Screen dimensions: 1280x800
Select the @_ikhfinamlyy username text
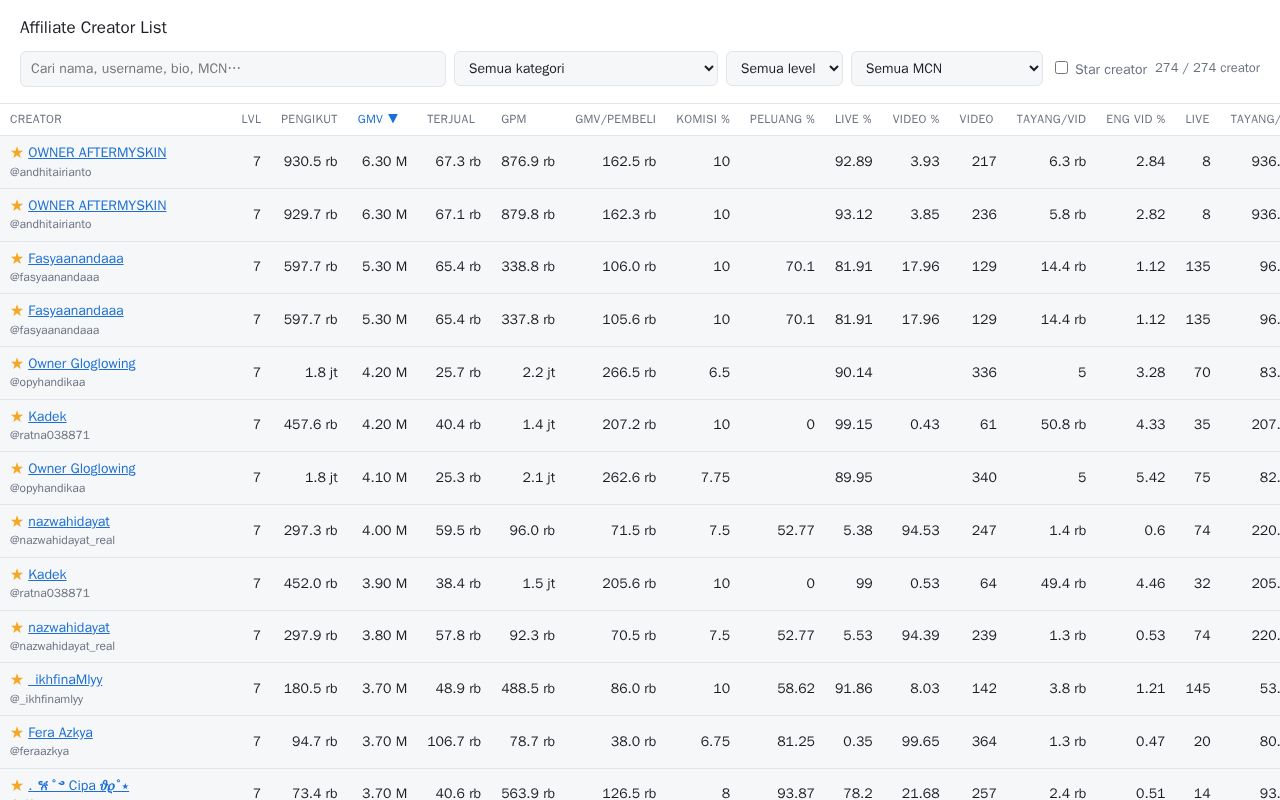pyautogui.click(x=47, y=699)
